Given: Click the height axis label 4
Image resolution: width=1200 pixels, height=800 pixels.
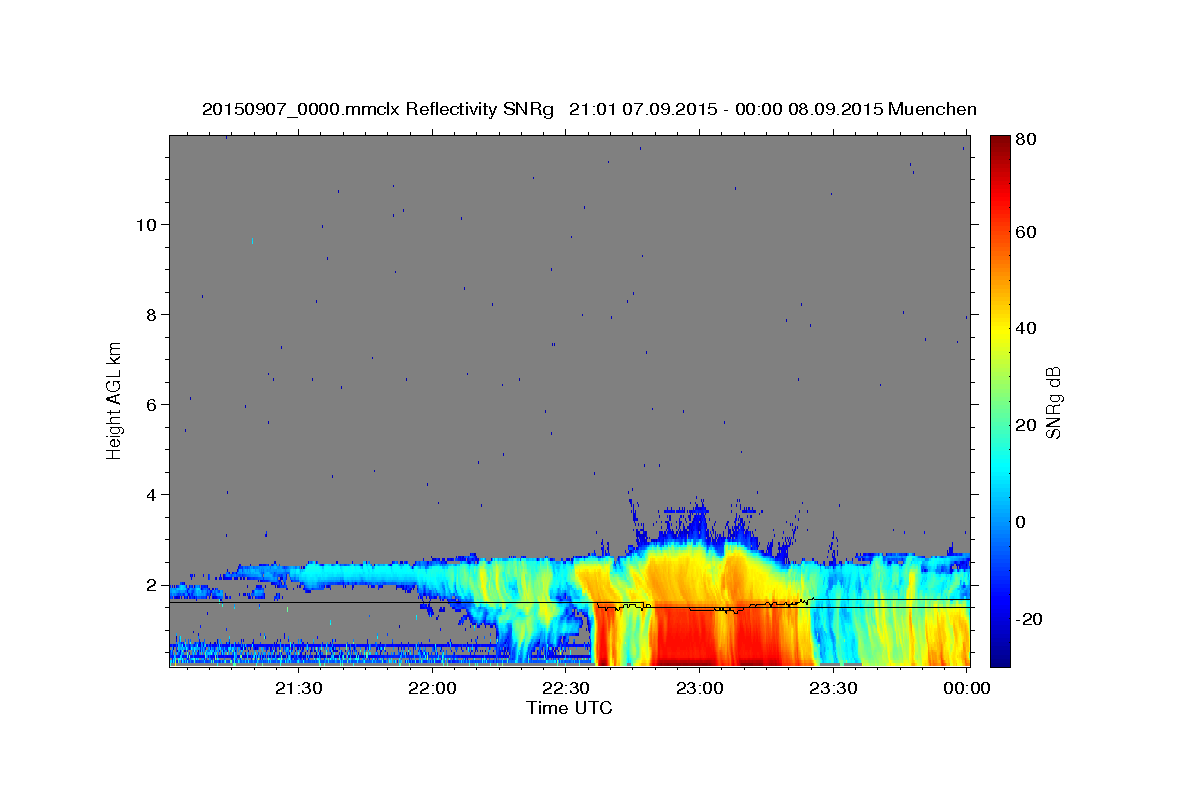Looking at the screenshot, I should pos(153,494).
